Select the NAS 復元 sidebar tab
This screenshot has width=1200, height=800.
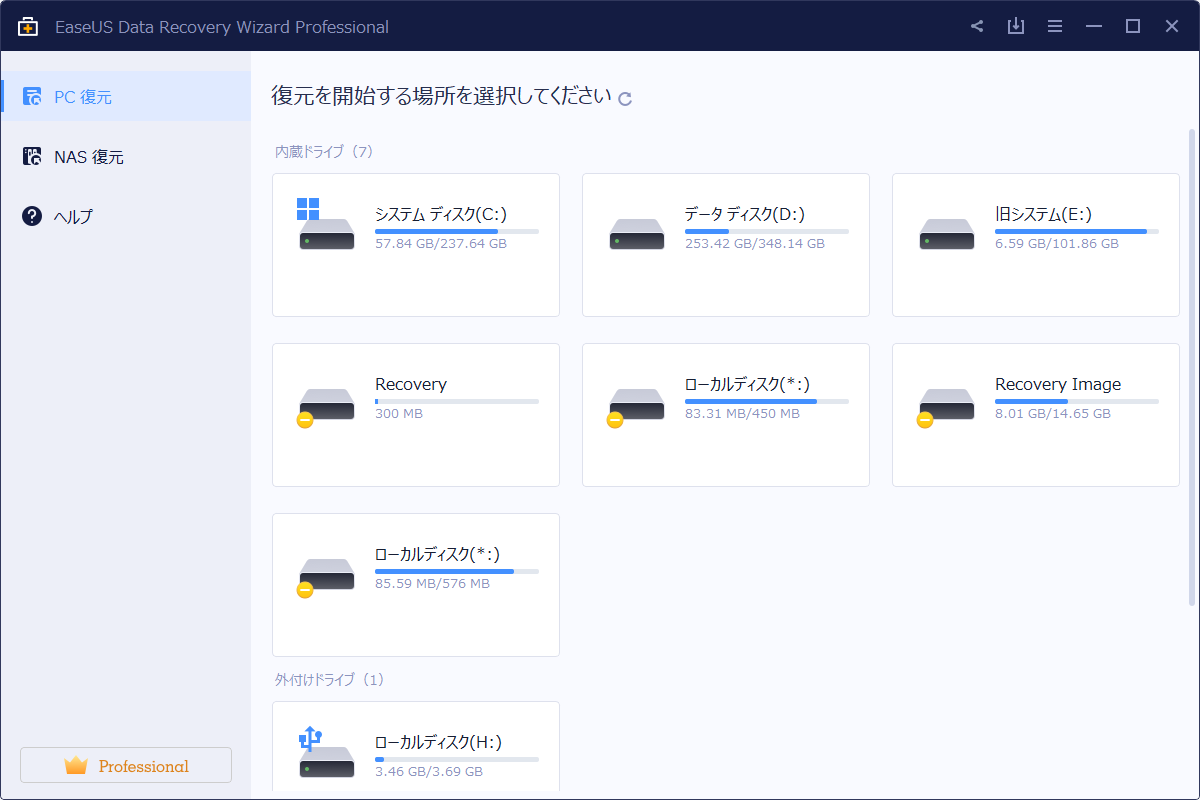click(x=125, y=157)
